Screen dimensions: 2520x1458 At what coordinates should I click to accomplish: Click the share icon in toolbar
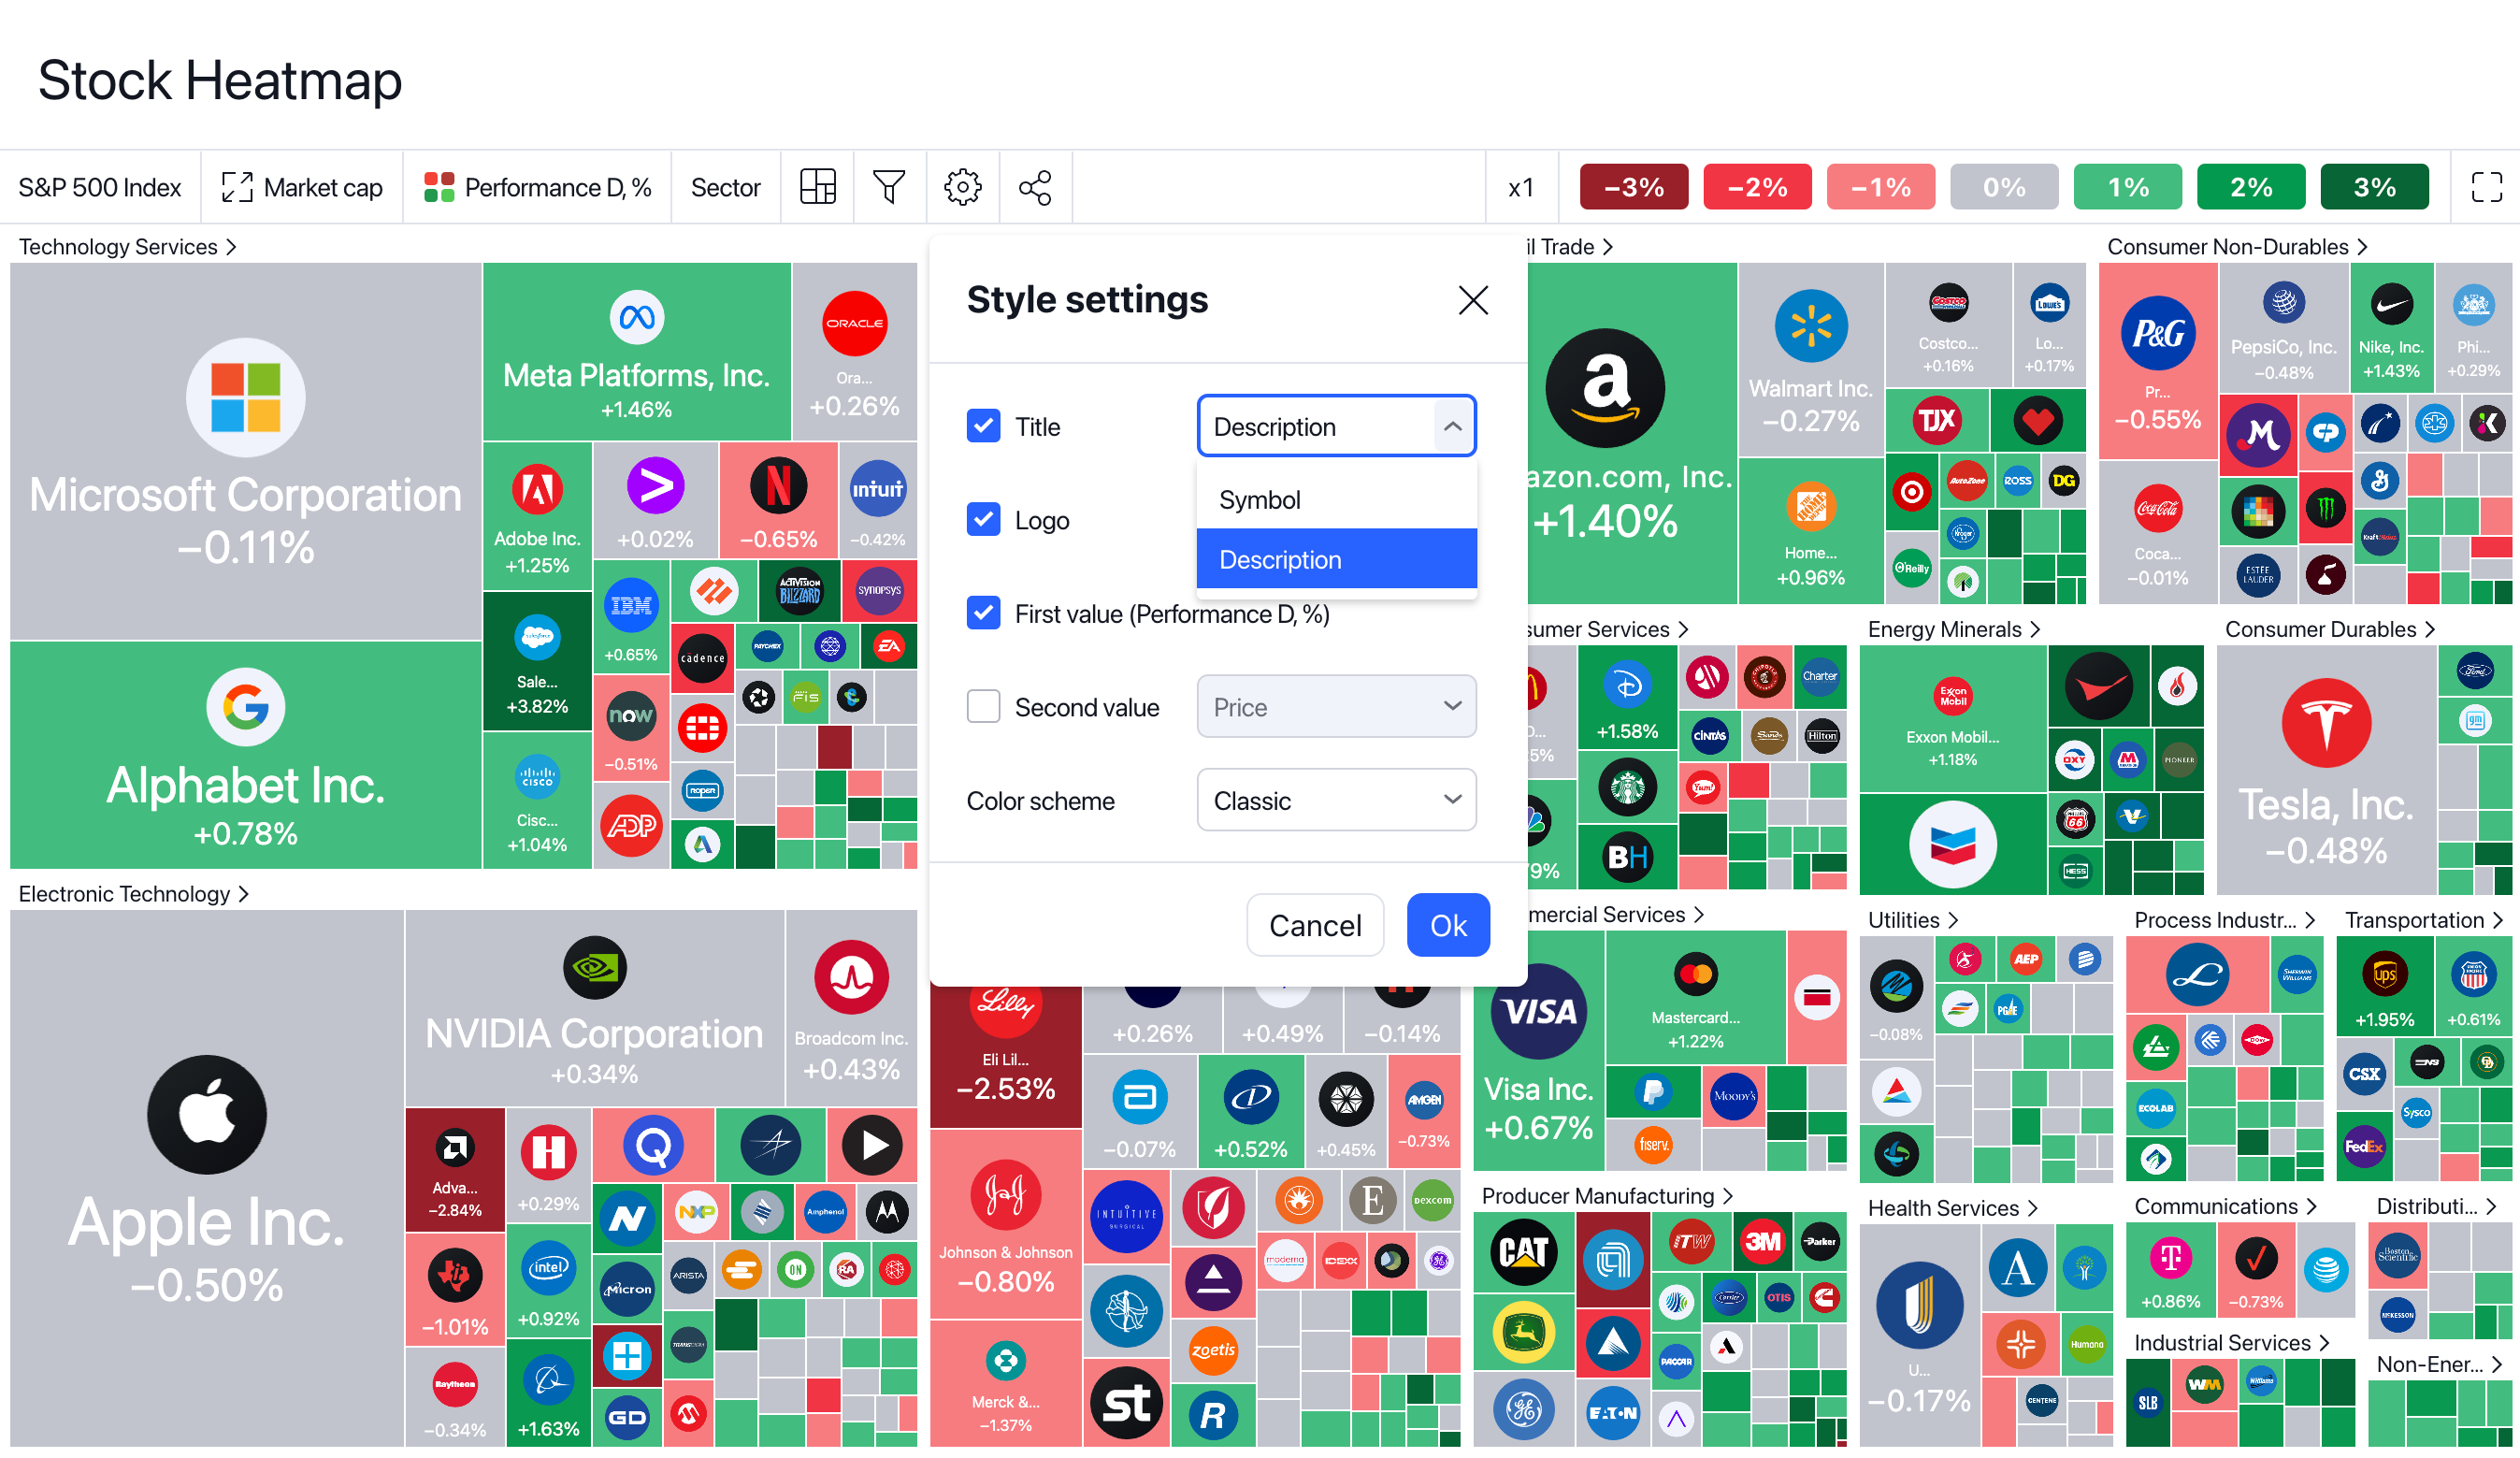[1034, 187]
